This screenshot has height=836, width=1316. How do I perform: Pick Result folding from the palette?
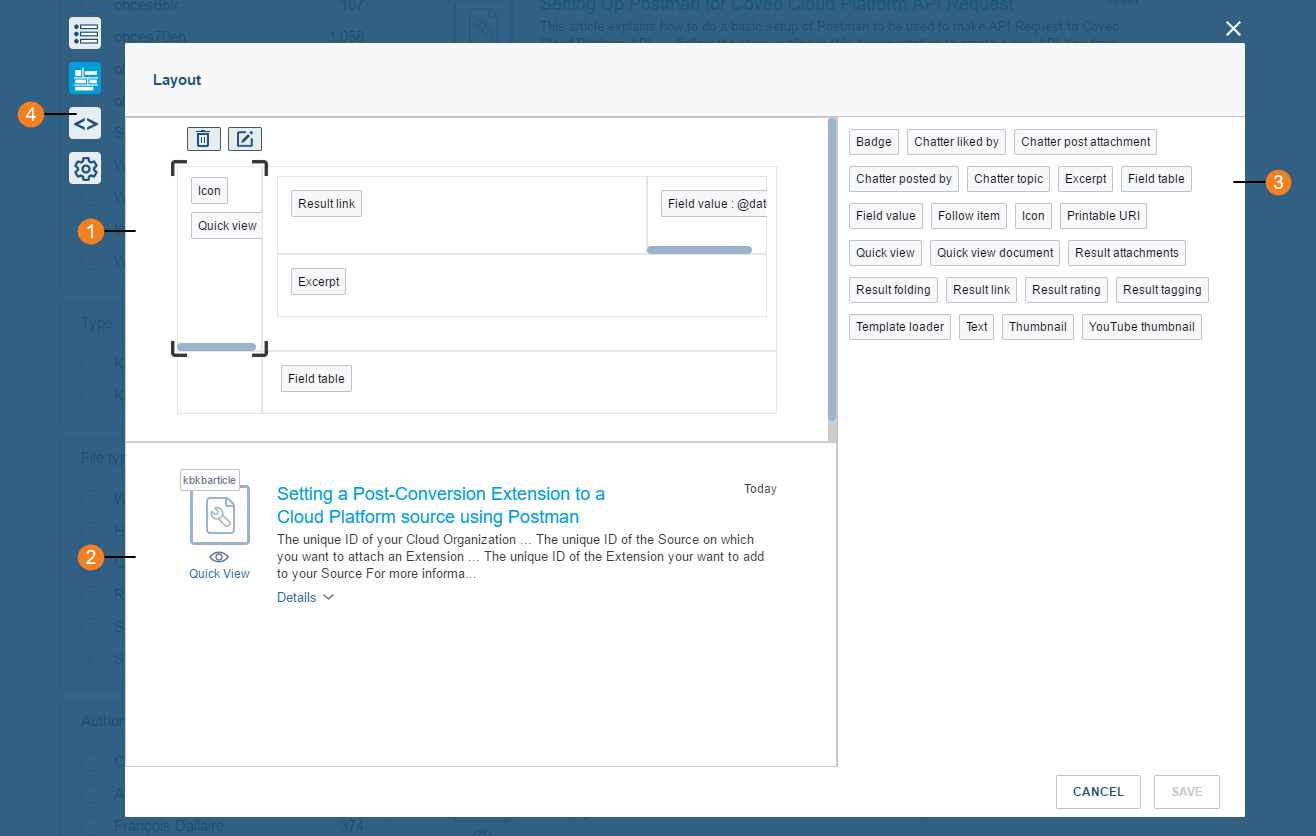click(x=893, y=290)
